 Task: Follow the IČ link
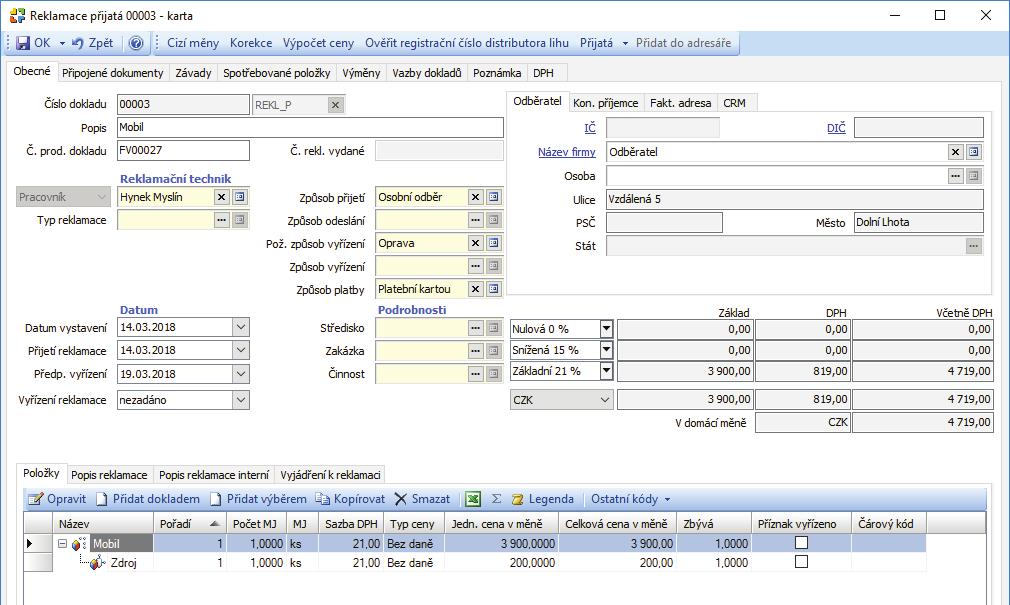(590, 128)
